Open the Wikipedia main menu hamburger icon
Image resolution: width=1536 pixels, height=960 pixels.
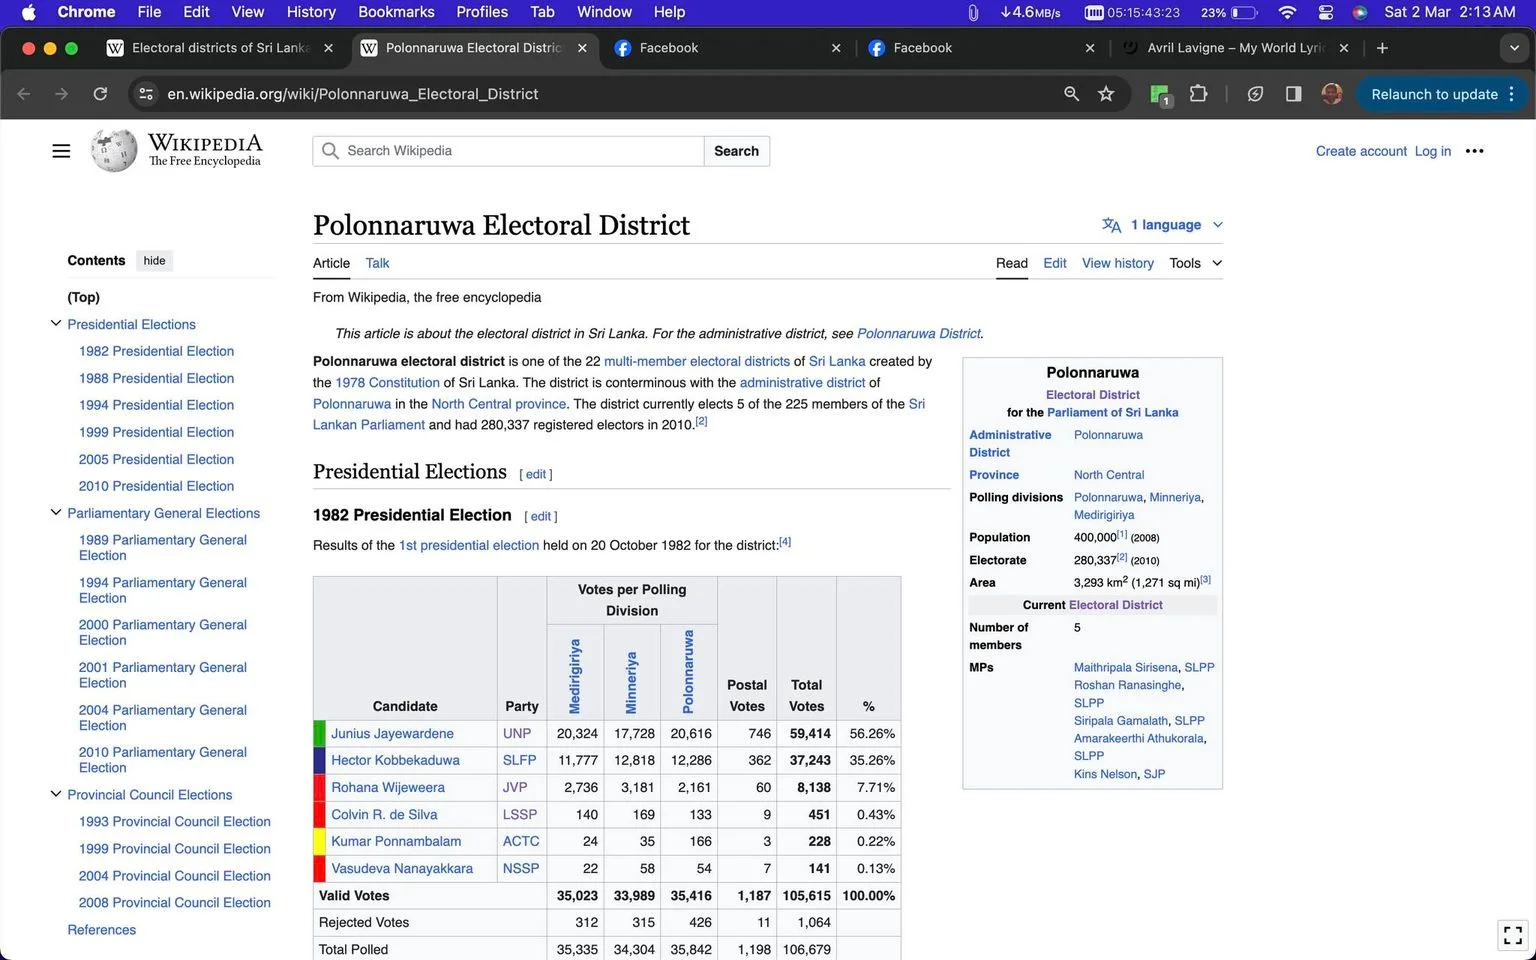tap(61, 151)
